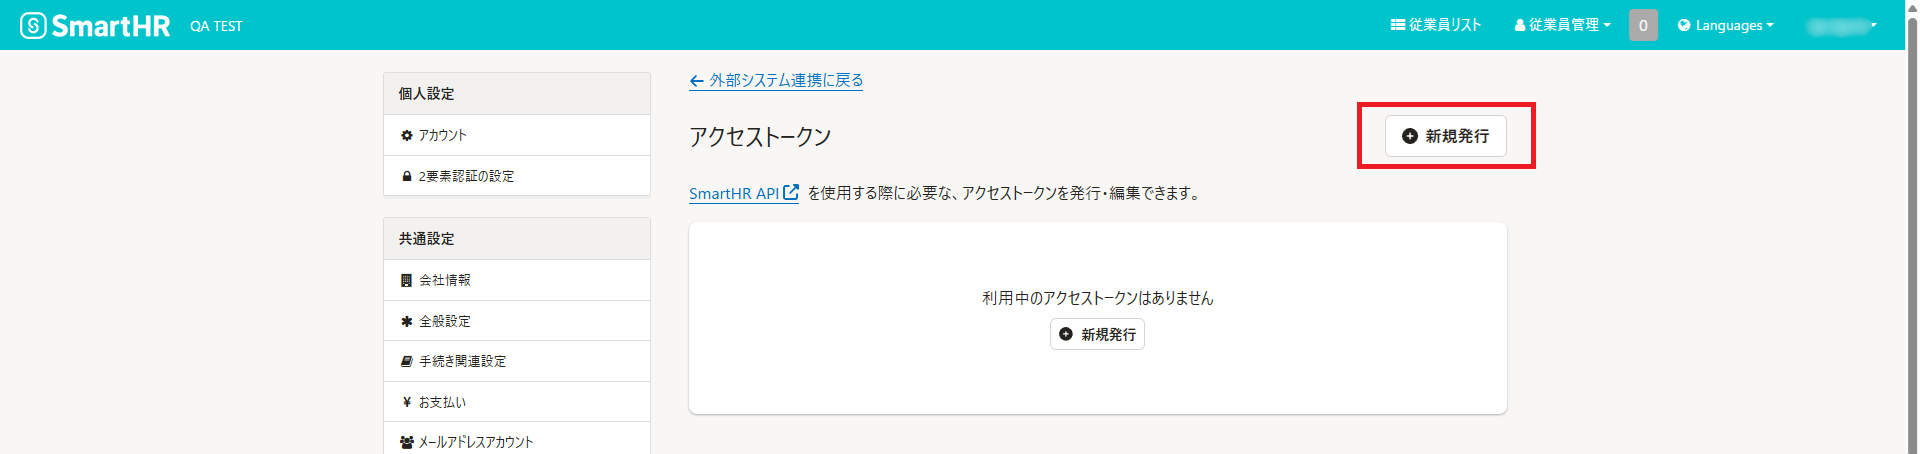Open the Languages dropdown
The width and height of the screenshot is (1920, 454).
1726,25
